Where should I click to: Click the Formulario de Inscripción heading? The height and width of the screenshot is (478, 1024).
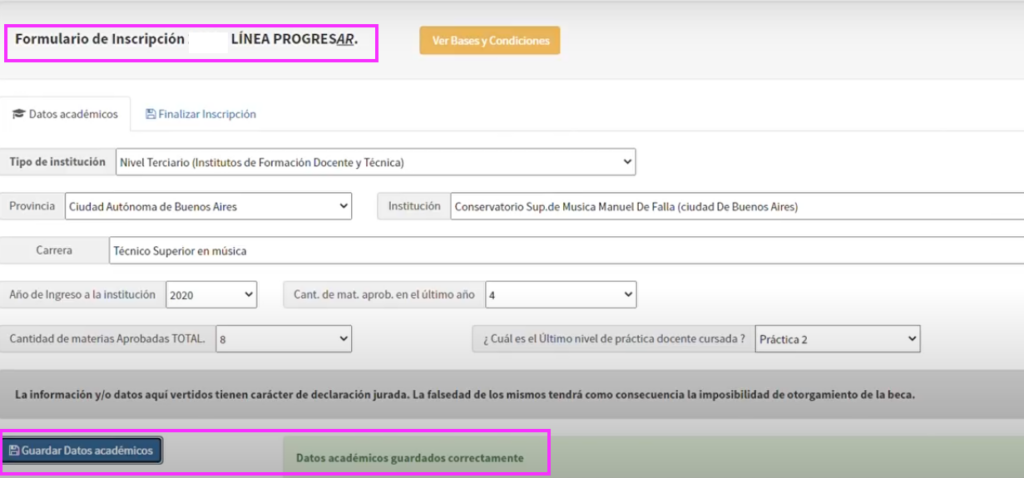186,39
